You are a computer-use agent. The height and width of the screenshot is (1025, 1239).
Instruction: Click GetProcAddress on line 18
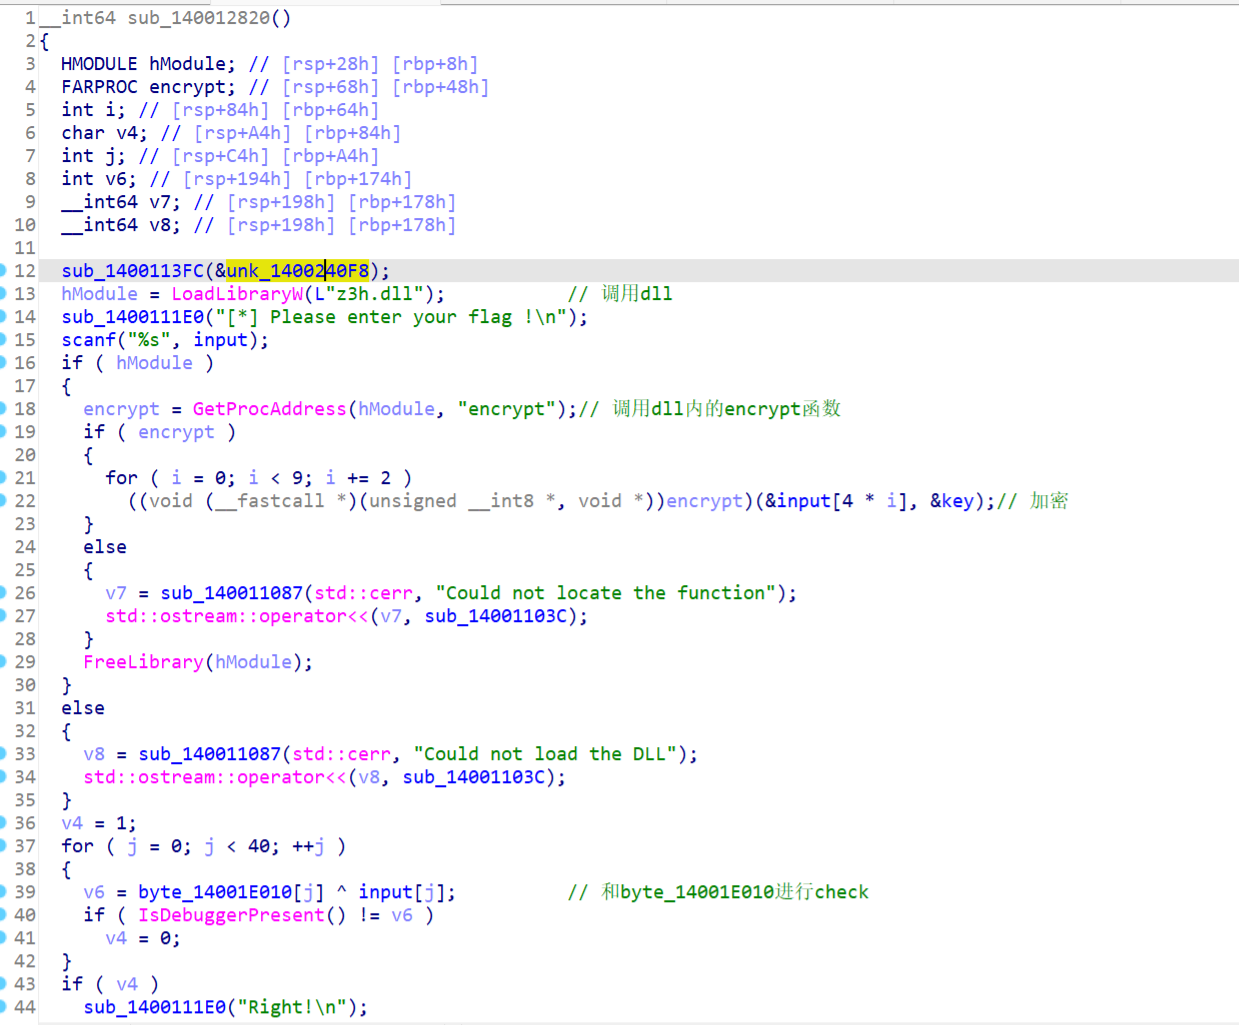269,409
